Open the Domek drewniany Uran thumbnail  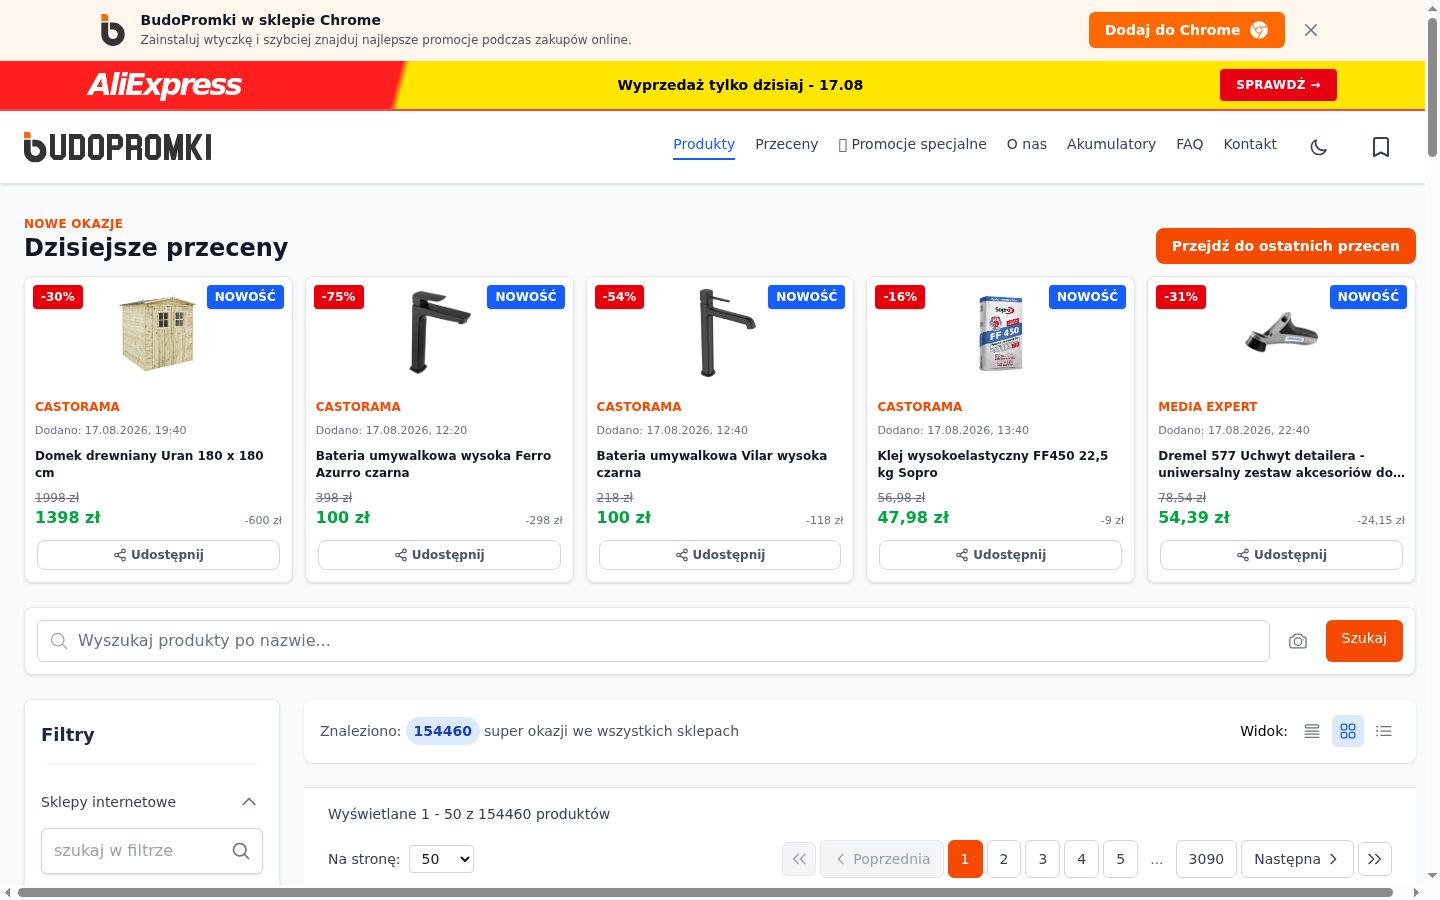[158, 333]
